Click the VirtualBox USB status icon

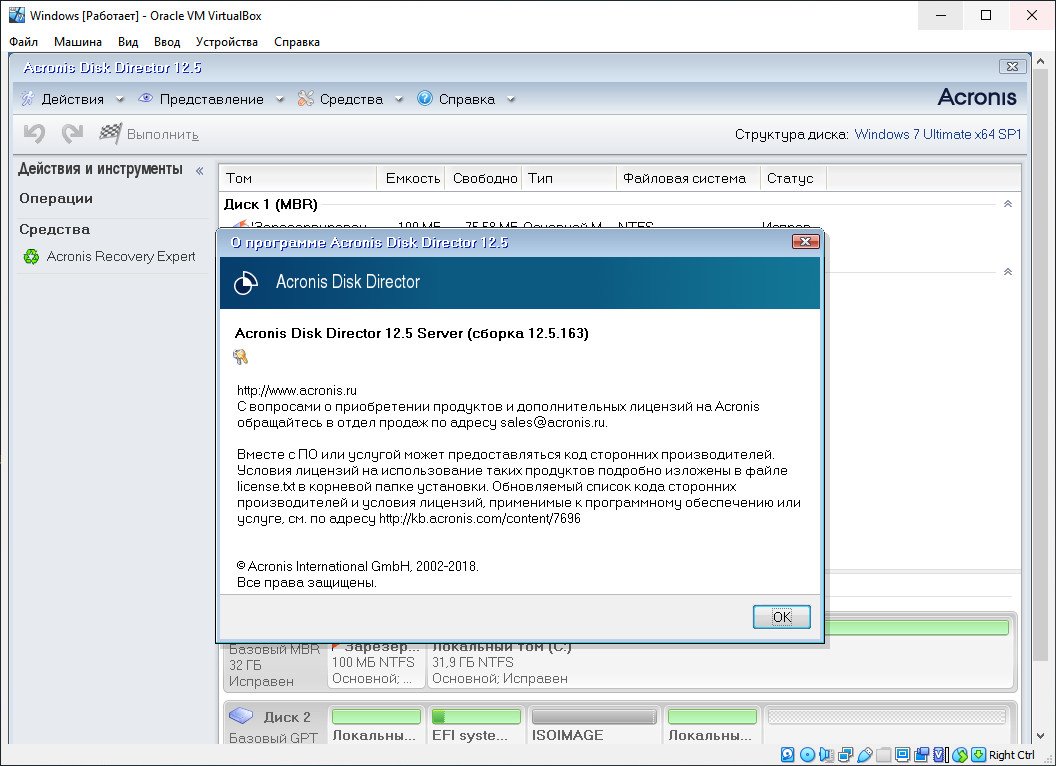[865, 755]
